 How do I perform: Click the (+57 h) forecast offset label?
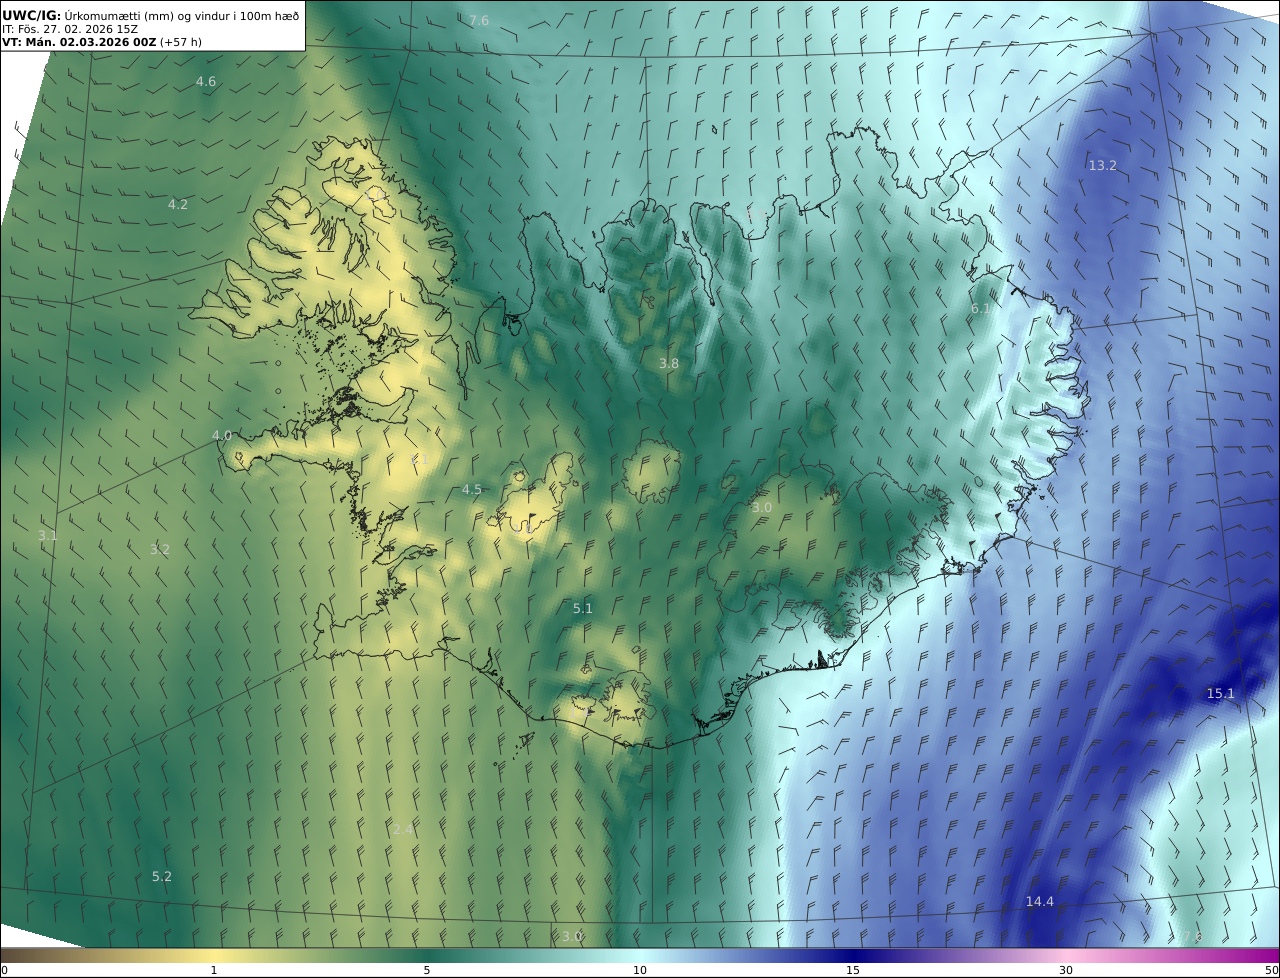coord(181,42)
